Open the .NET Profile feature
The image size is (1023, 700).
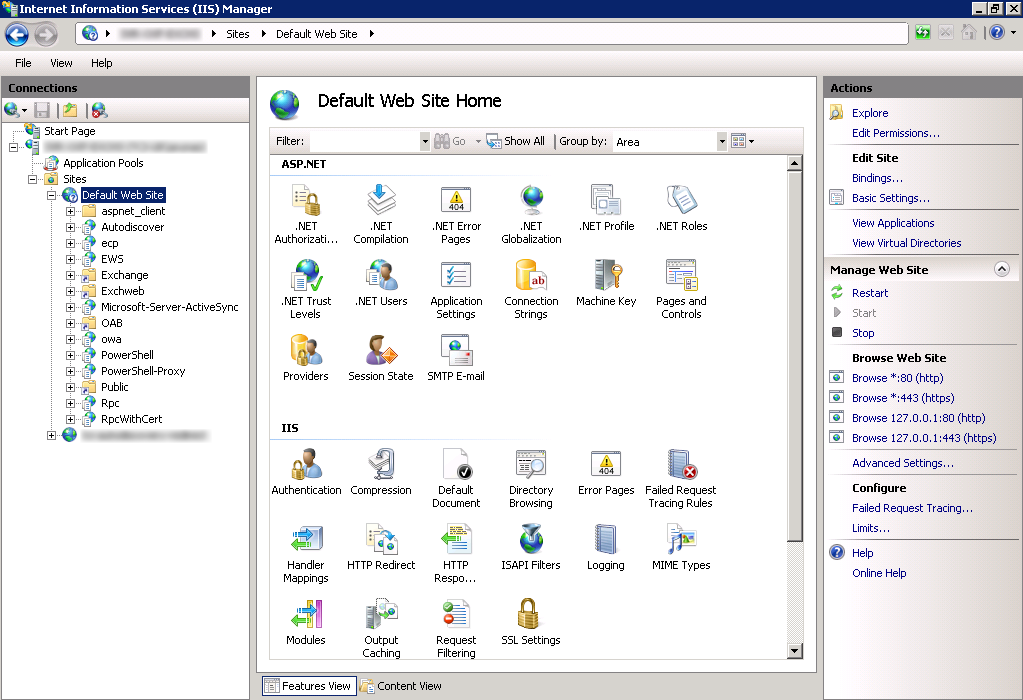pyautogui.click(x=606, y=209)
